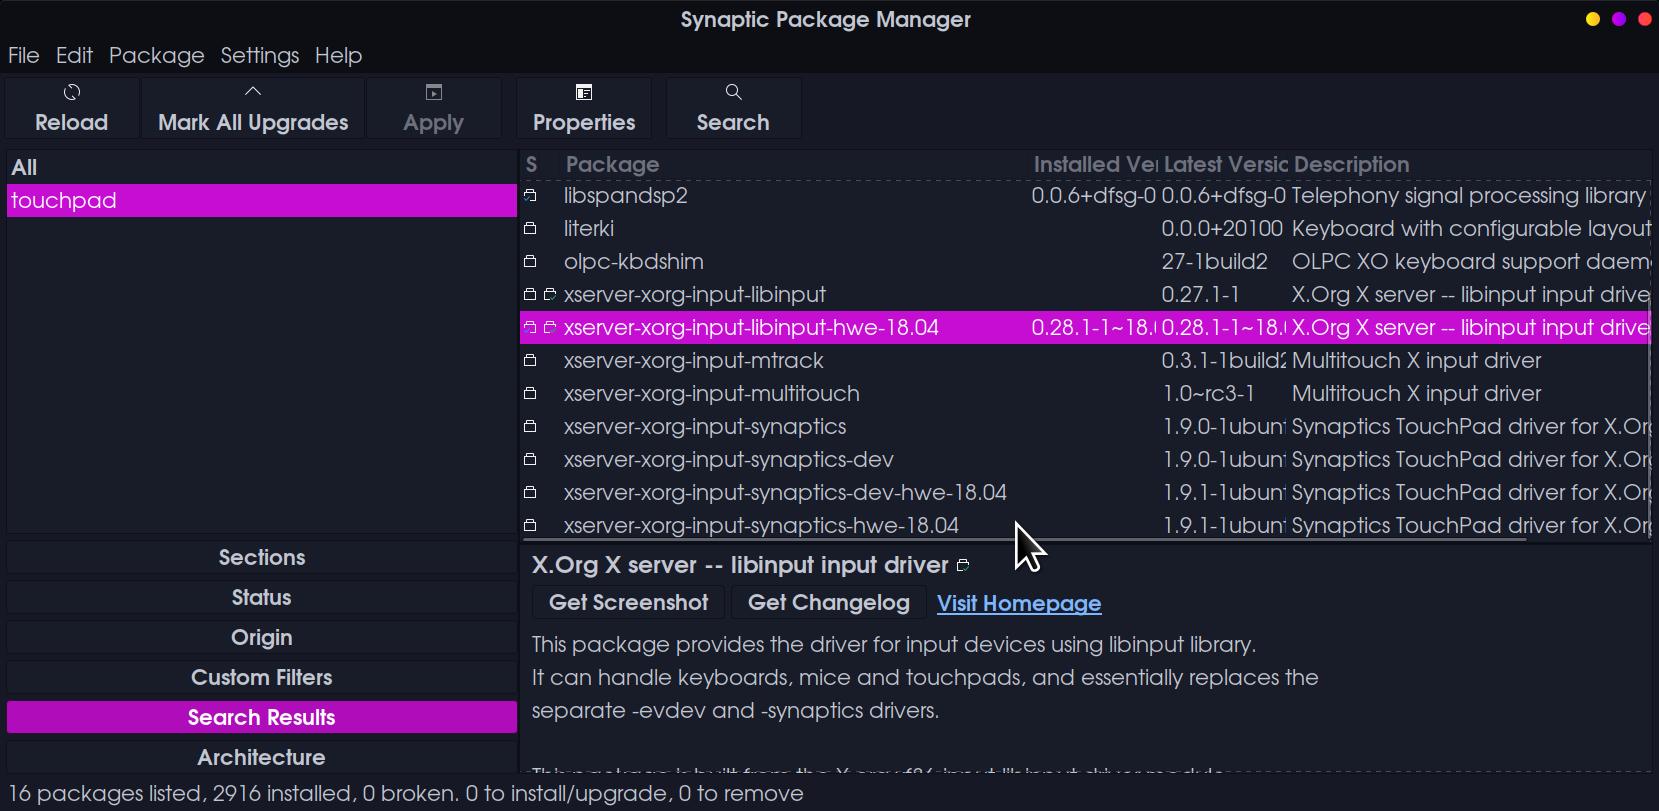The image size is (1659, 811).
Task: Open the Settings menu
Action: pyautogui.click(x=260, y=55)
